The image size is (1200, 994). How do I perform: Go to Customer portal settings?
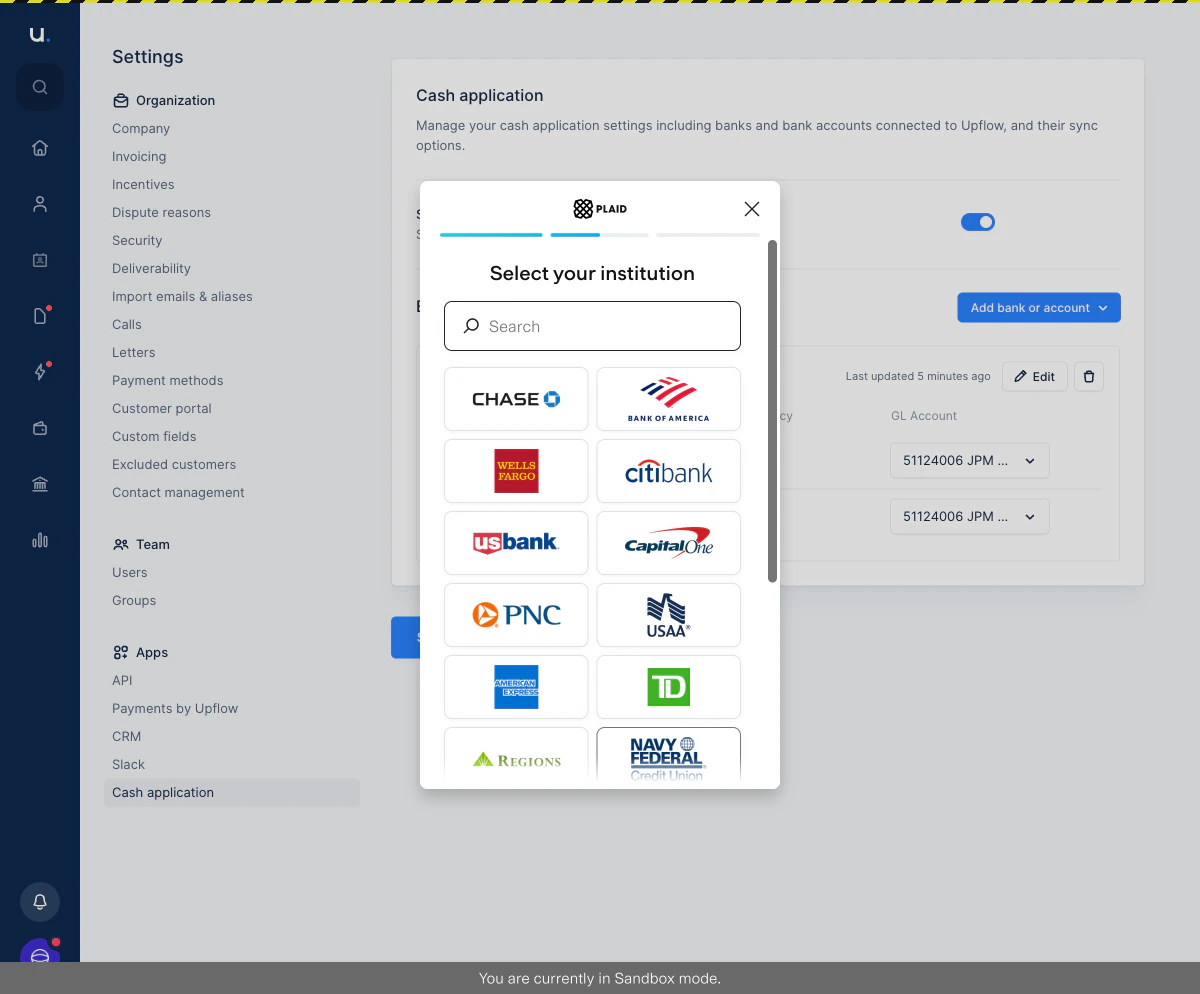pyautogui.click(x=162, y=408)
